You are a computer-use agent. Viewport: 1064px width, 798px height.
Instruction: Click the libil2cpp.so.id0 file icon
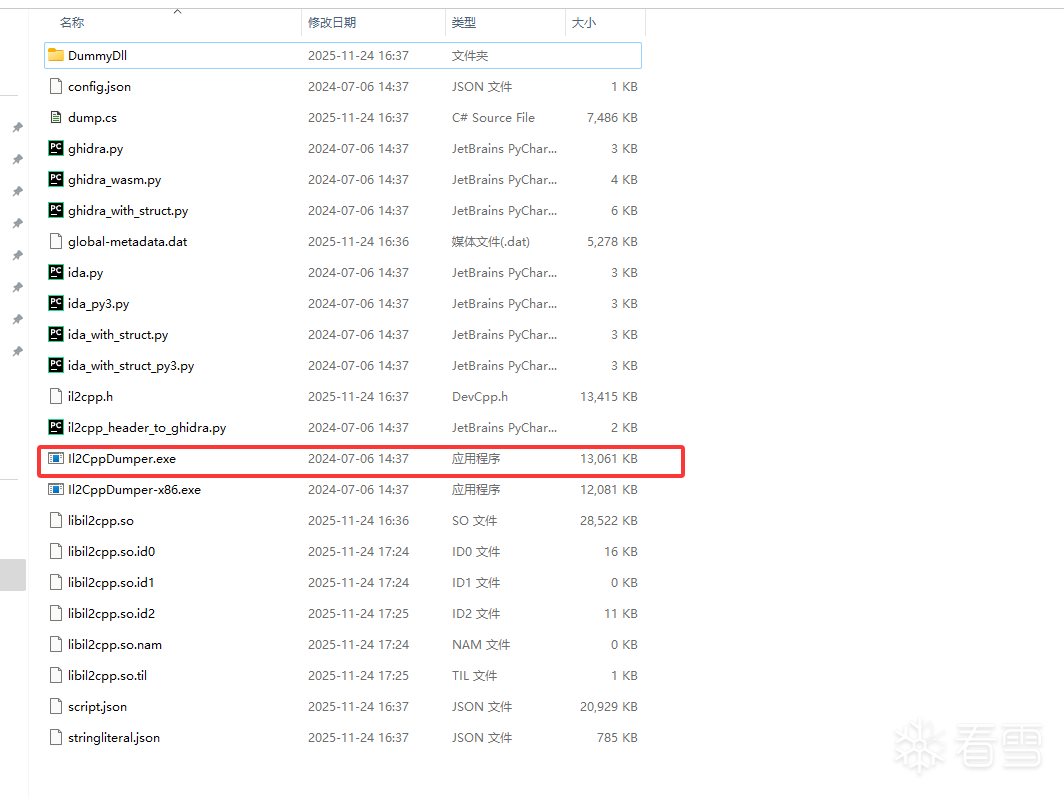(x=56, y=551)
